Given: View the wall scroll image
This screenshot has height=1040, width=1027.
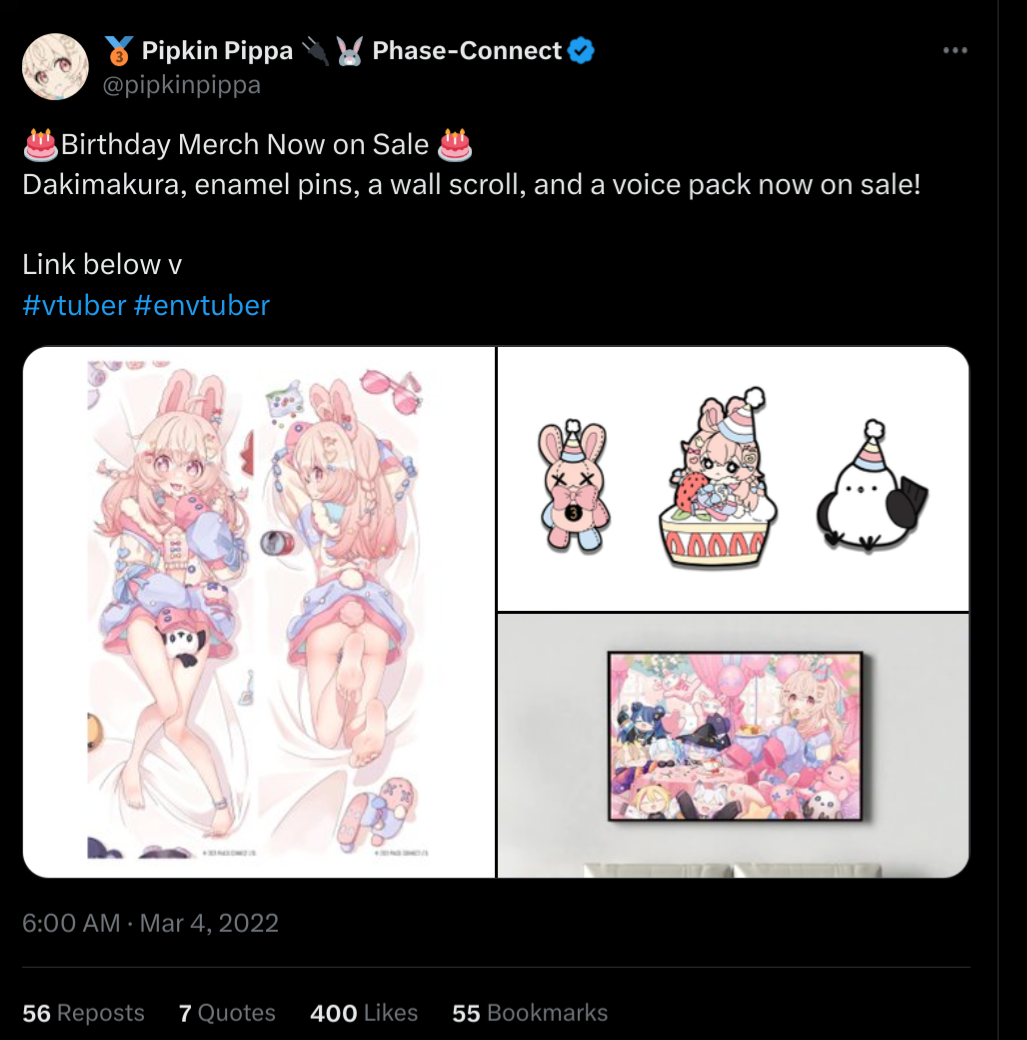Looking at the screenshot, I should (733, 746).
